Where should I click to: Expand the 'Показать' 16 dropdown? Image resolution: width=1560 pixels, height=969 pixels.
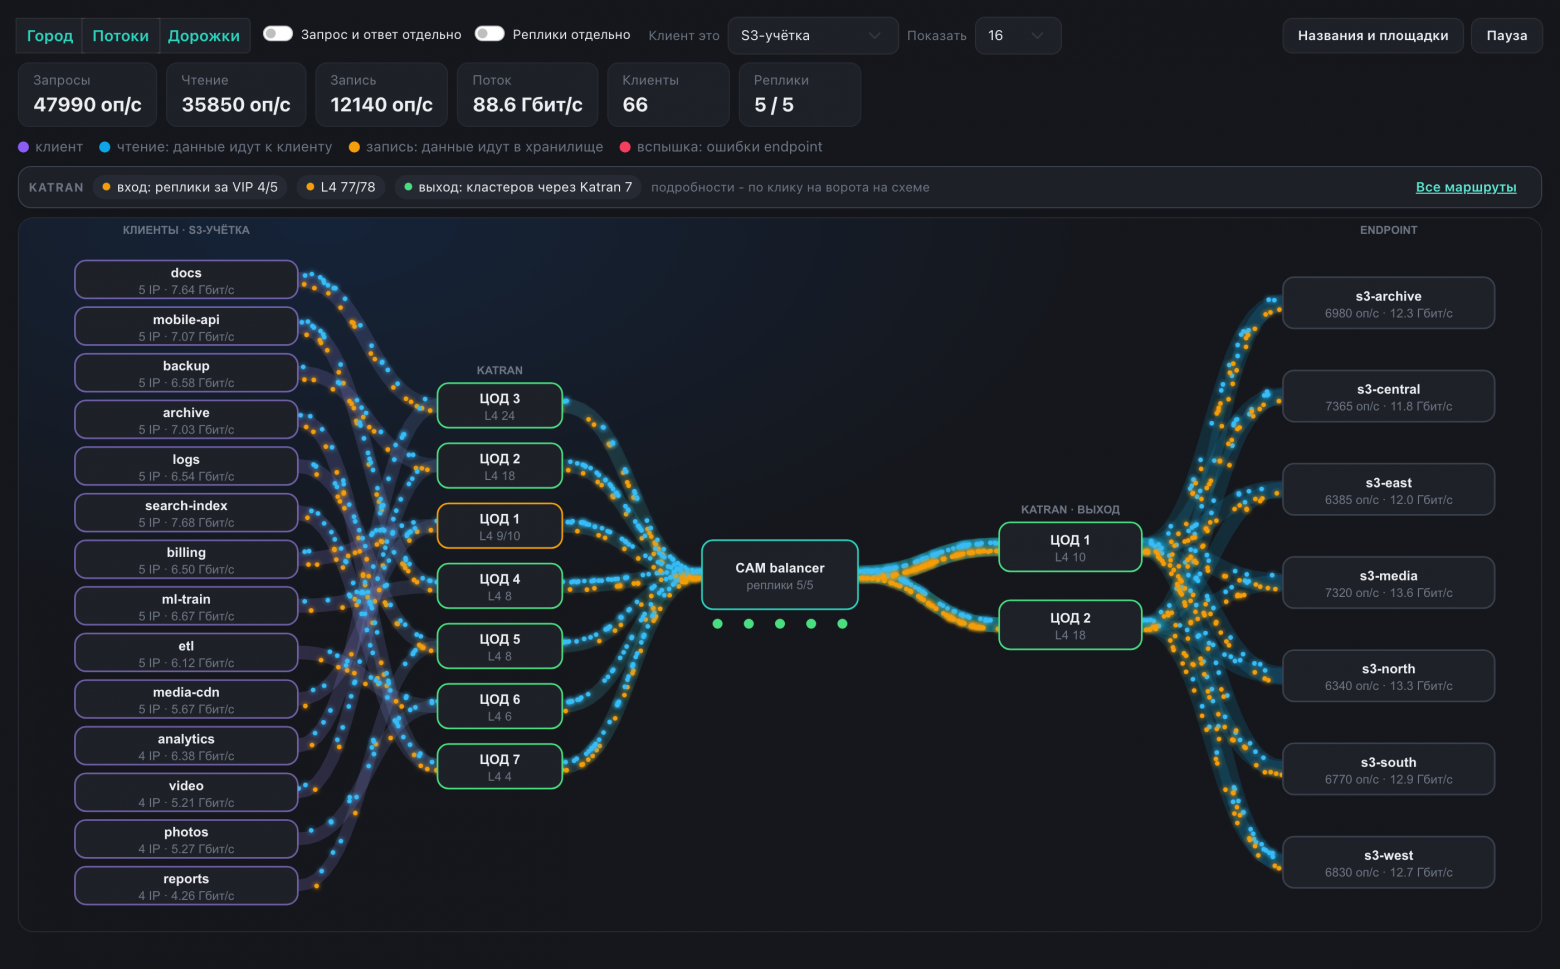(1018, 36)
